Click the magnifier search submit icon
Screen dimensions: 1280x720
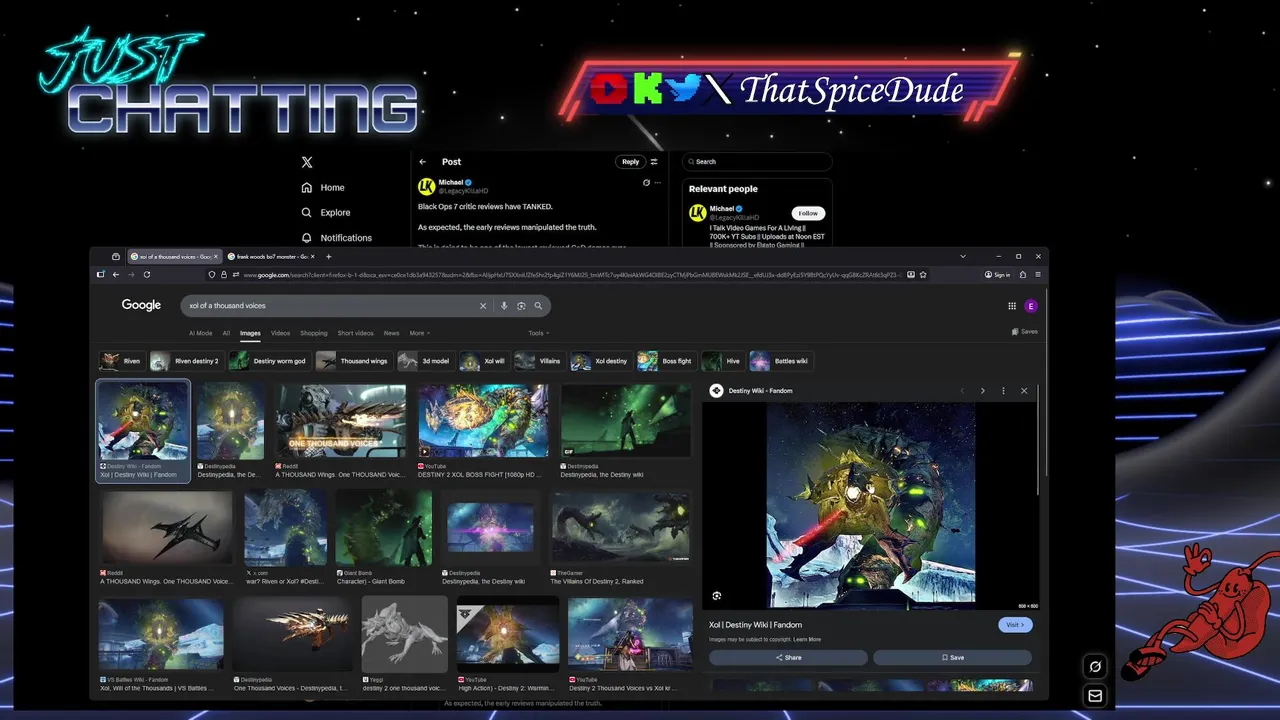coord(538,306)
